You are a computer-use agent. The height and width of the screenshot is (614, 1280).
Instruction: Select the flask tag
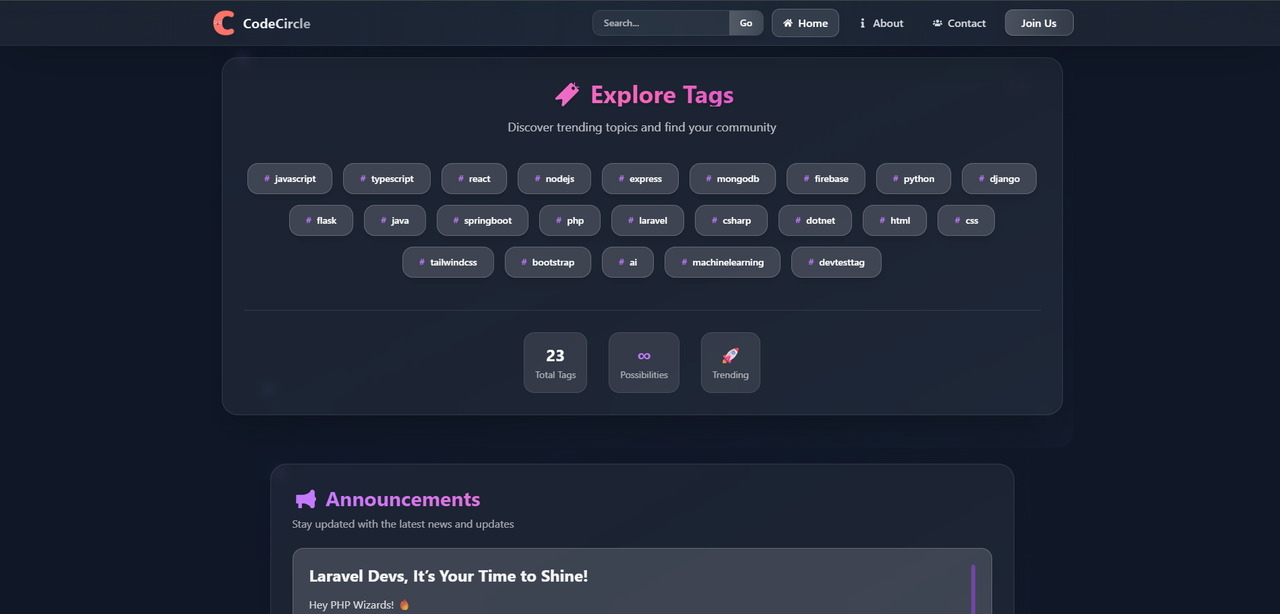click(321, 221)
